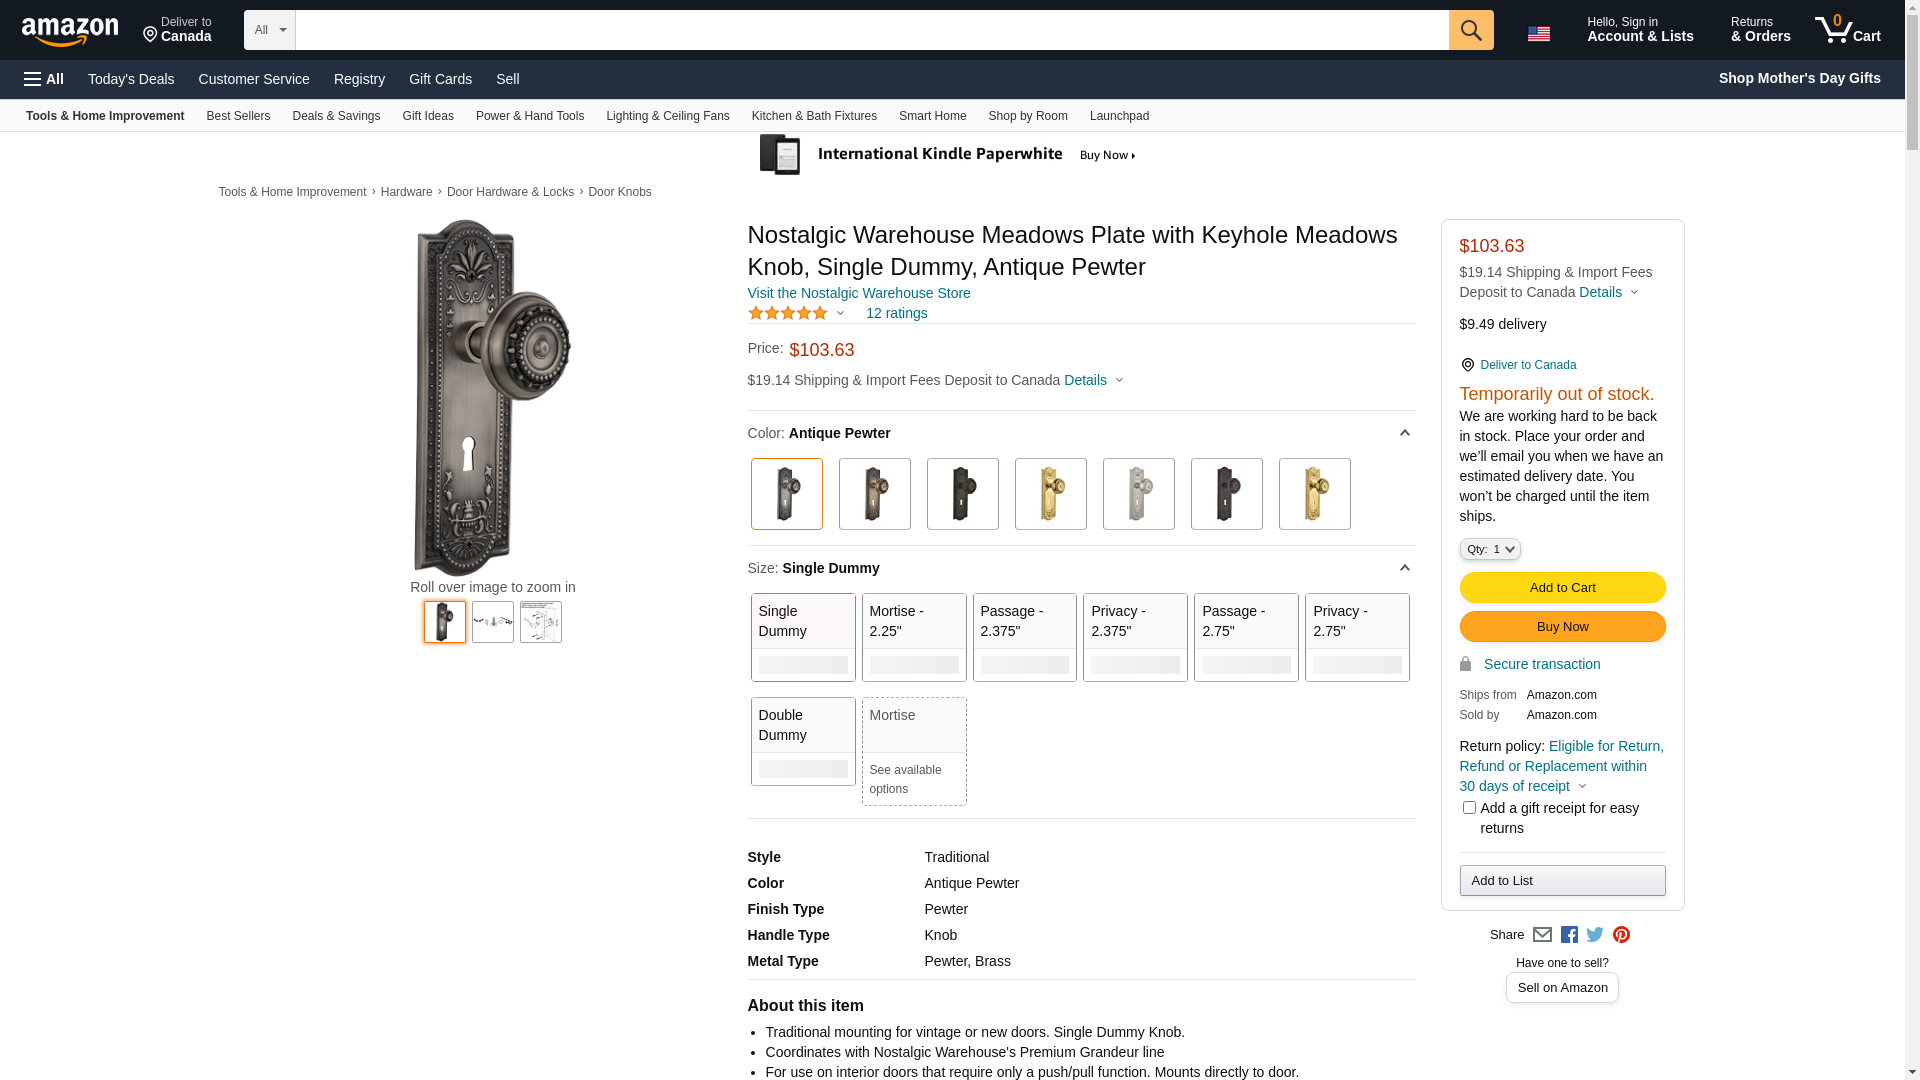
Task: Click the search magnifying glass button
Action: tap(1470, 30)
